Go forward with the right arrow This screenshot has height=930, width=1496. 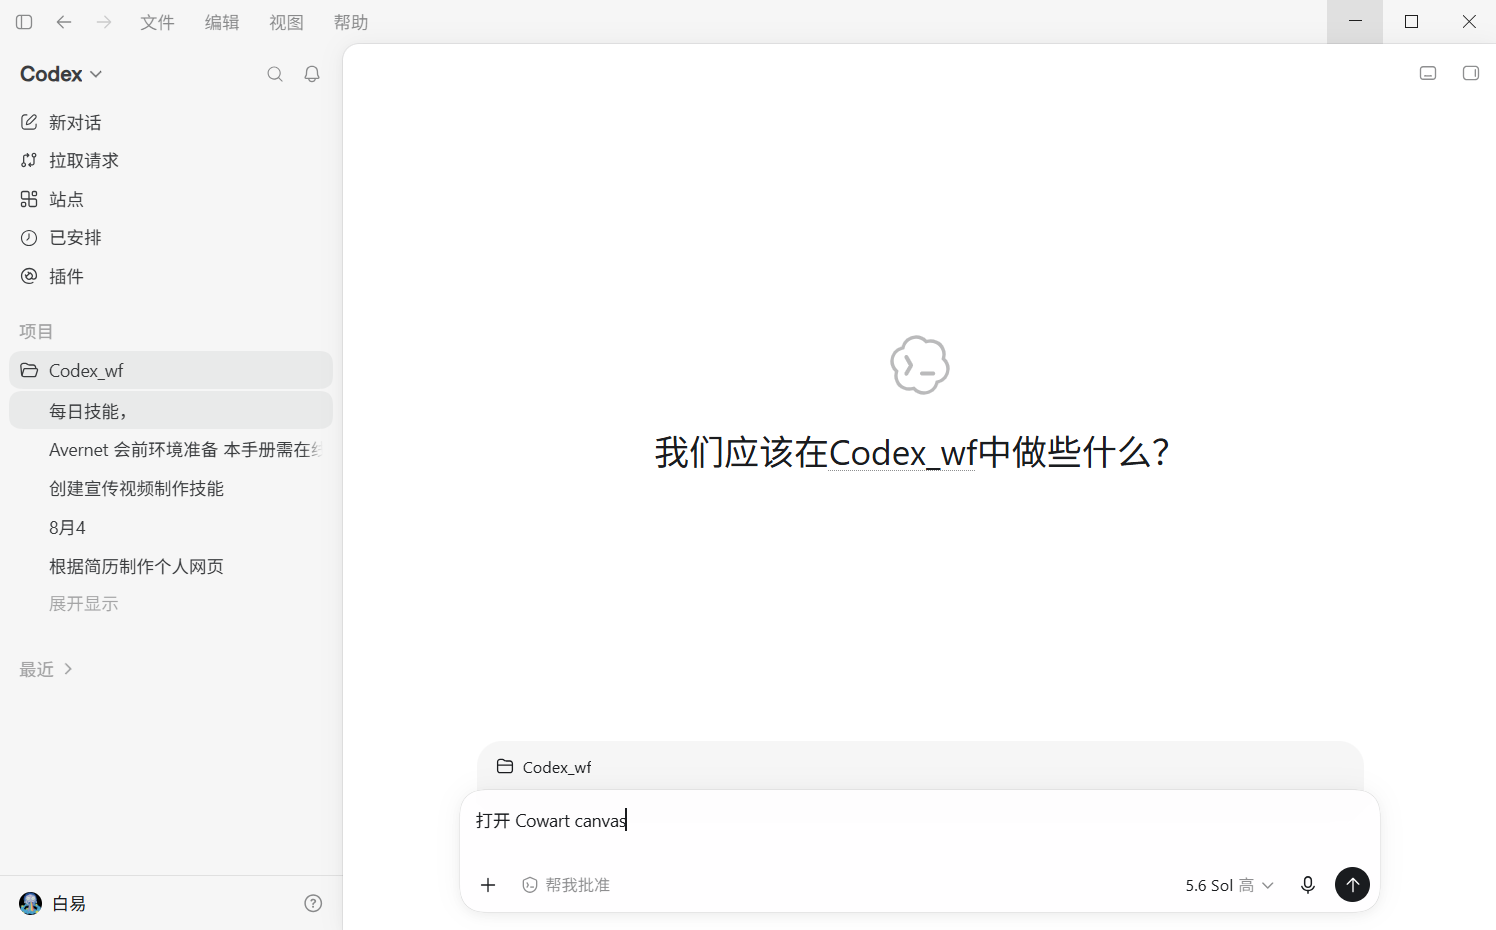[104, 22]
